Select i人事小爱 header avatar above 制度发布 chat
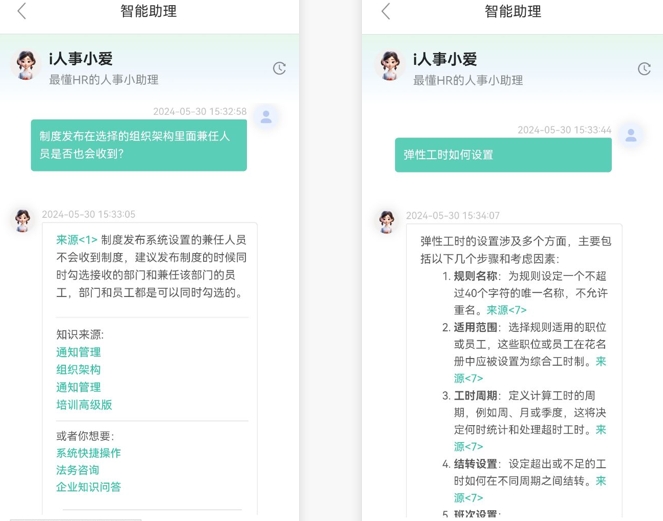 (26, 66)
